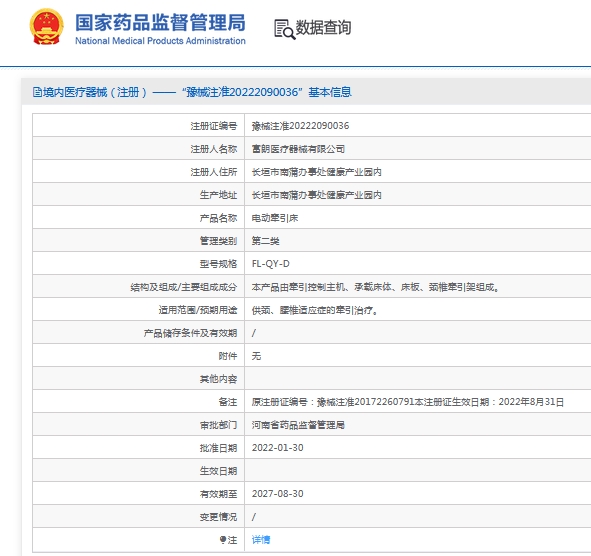Click National Medical Products Administration subtitle
The width and height of the screenshot is (591, 556).
[x=161, y=41]
